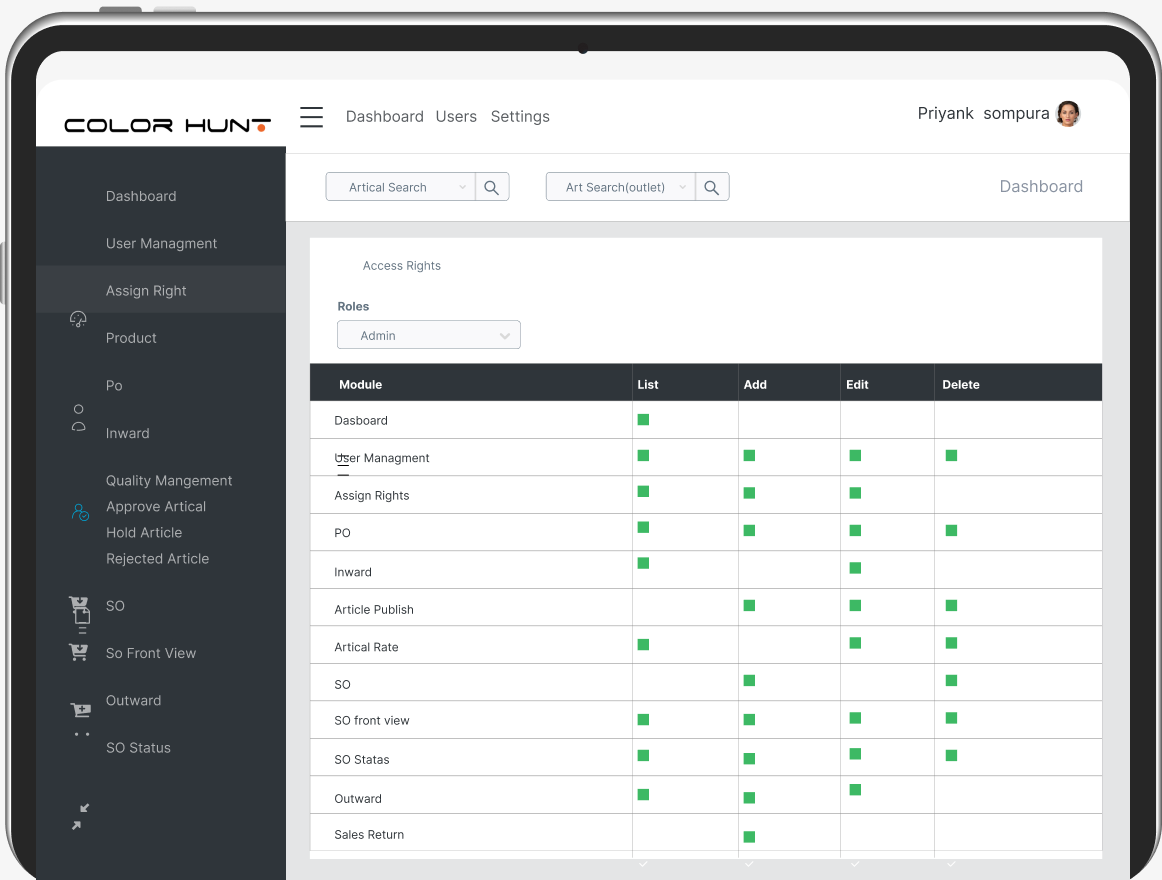Toggle the Delete right for User Managment
The height and width of the screenshot is (880, 1162).
point(952,455)
